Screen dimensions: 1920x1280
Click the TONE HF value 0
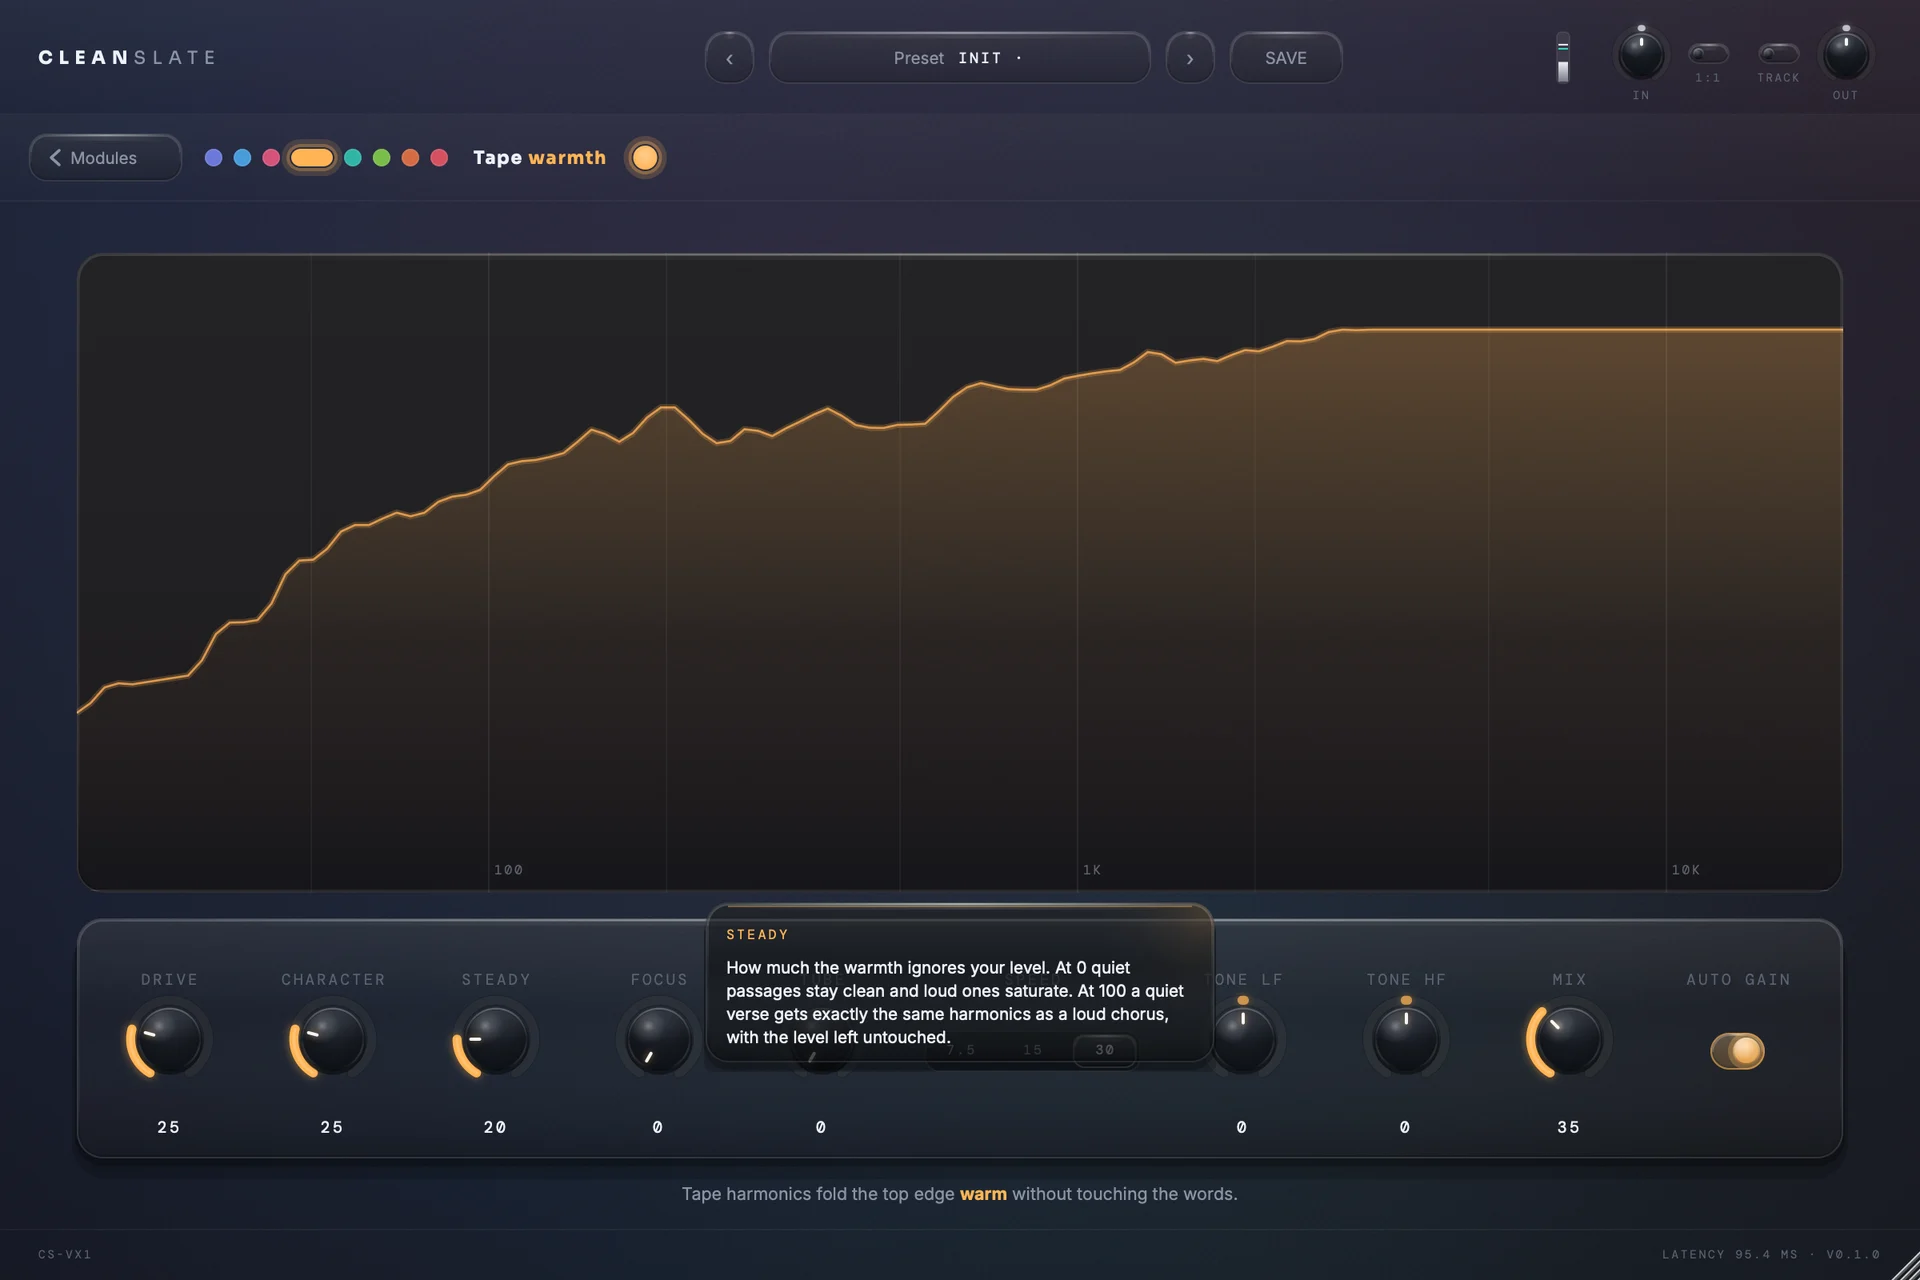(1405, 1127)
